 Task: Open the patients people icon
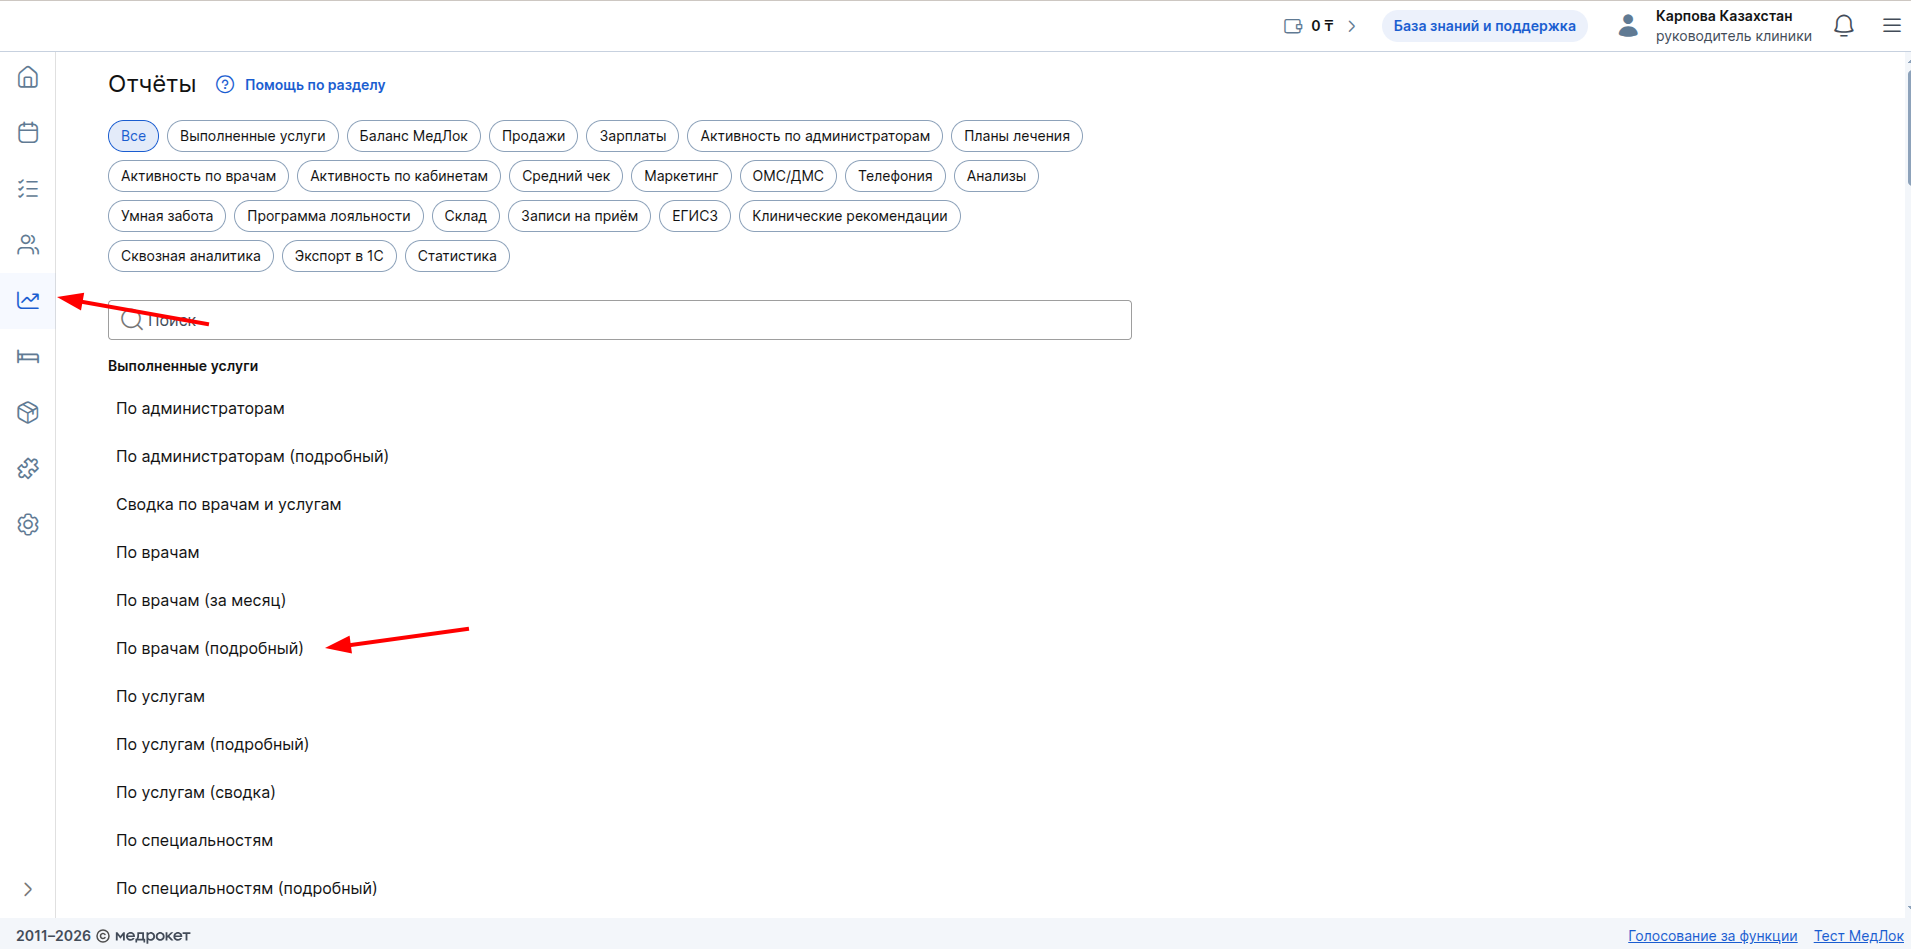28,245
